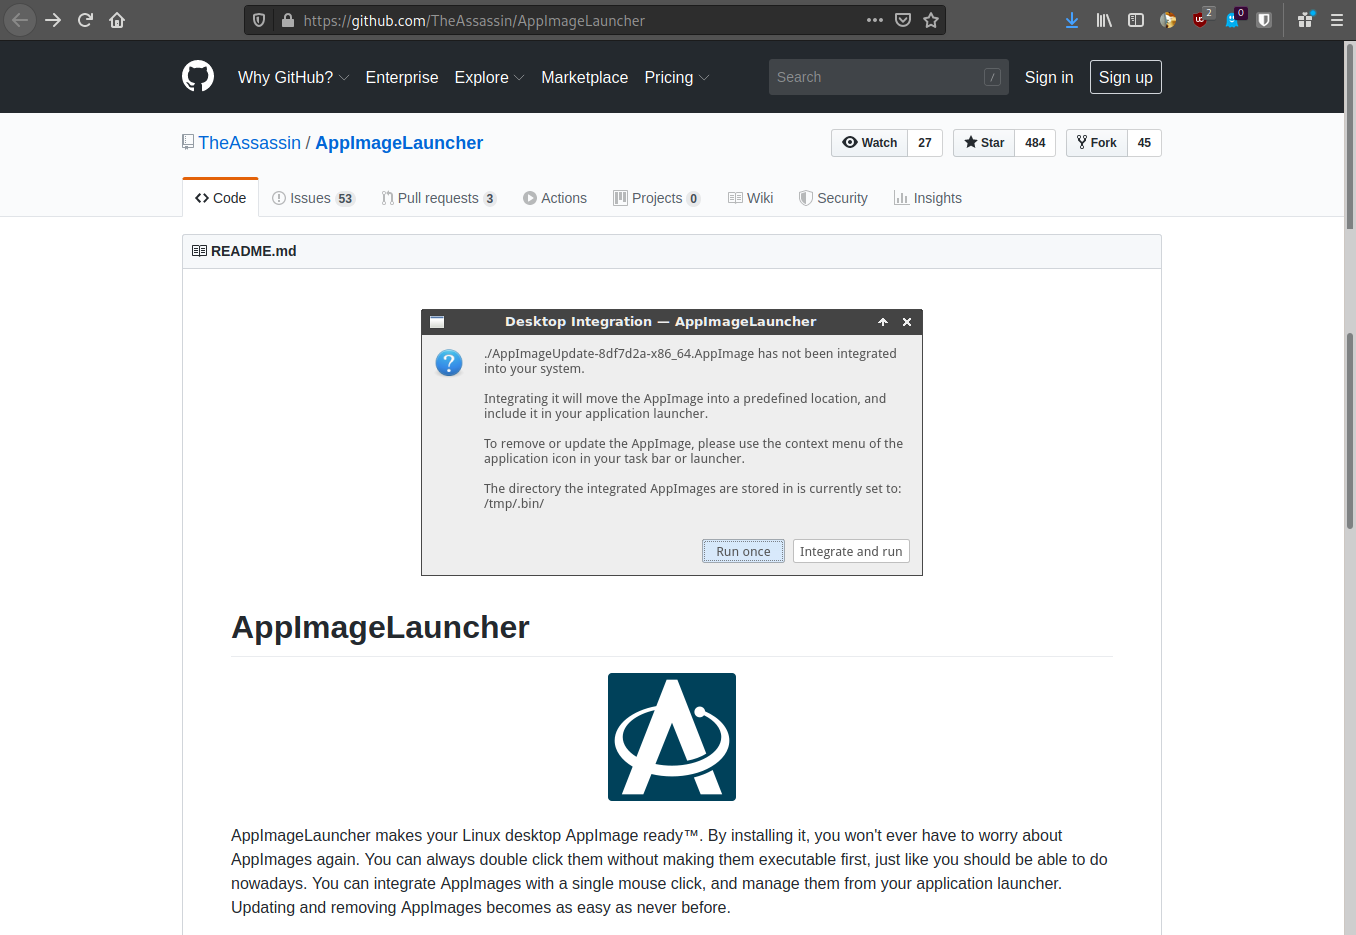Reload the current page
1356x935 pixels.
point(85,20)
